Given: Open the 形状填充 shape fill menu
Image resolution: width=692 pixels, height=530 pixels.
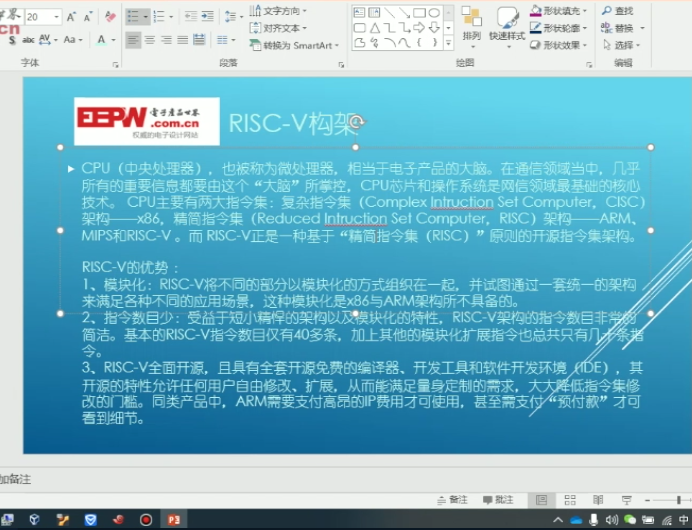Looking at the screenshot, I should [x=559, y=11].
